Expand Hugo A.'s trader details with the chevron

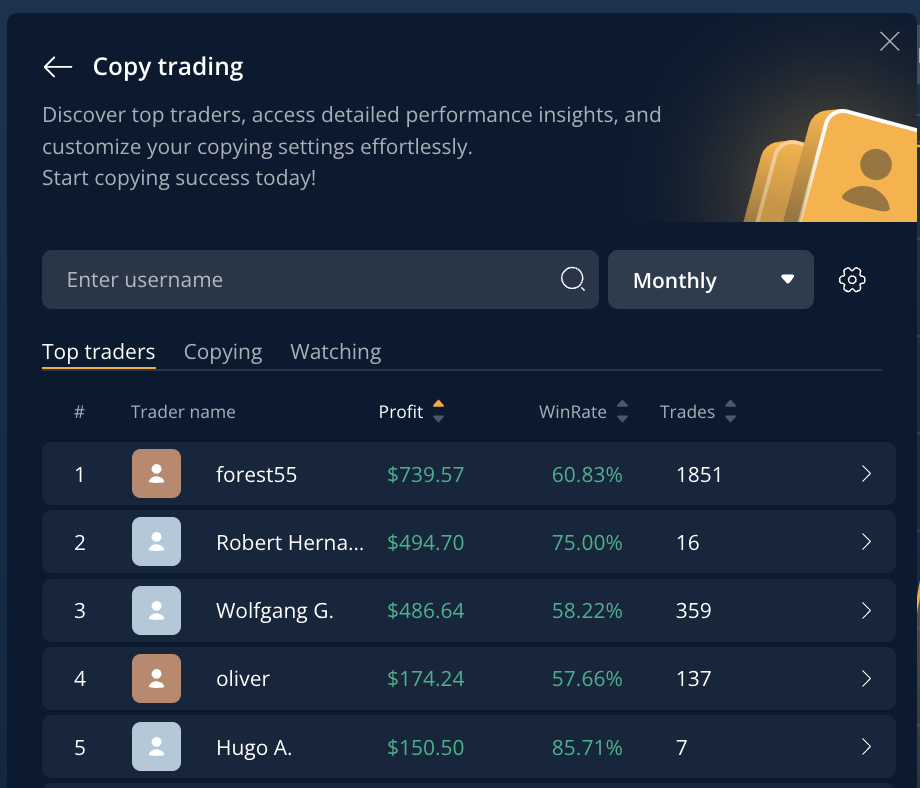[x=866, y=746]
